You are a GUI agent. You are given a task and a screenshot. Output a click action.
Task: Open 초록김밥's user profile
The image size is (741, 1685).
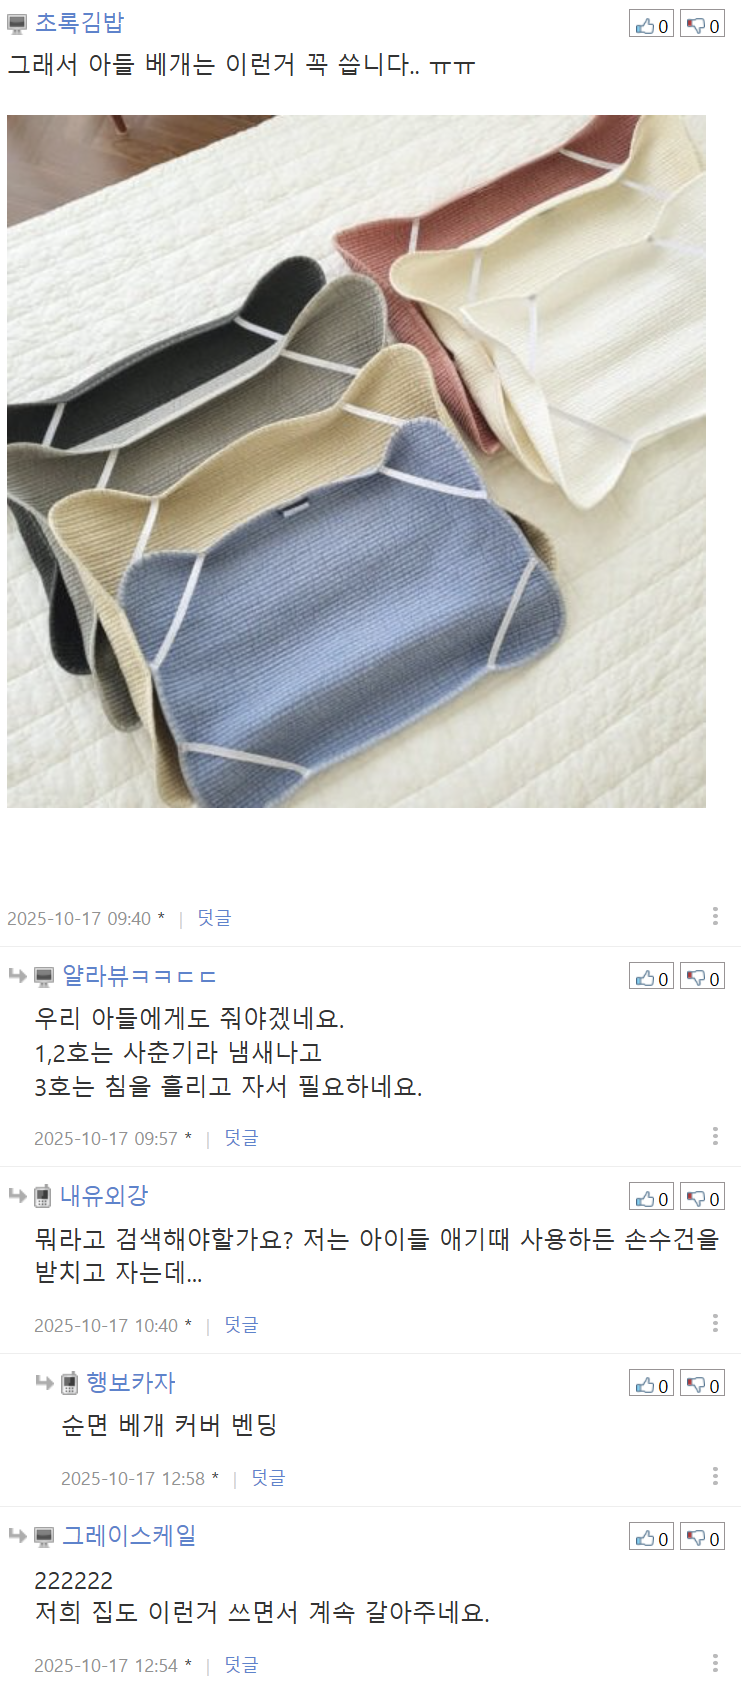(80, 22)
